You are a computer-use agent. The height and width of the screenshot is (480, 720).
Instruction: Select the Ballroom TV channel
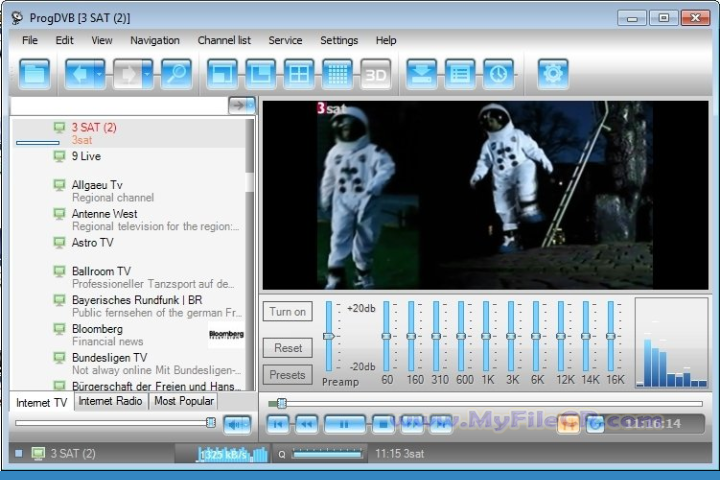pyautogui.click(x=129, y=277)
